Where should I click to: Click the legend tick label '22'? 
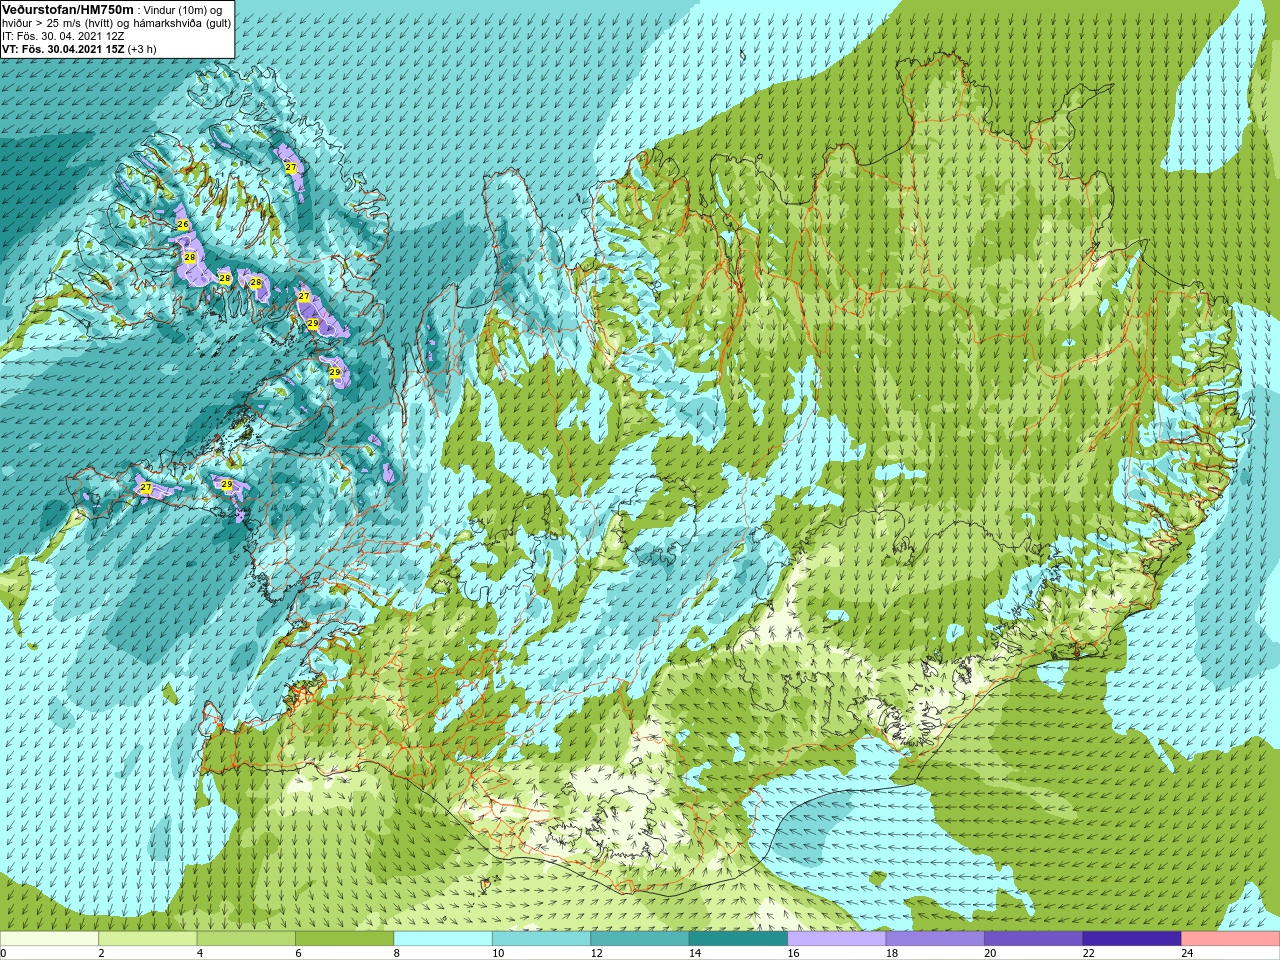1088,953
